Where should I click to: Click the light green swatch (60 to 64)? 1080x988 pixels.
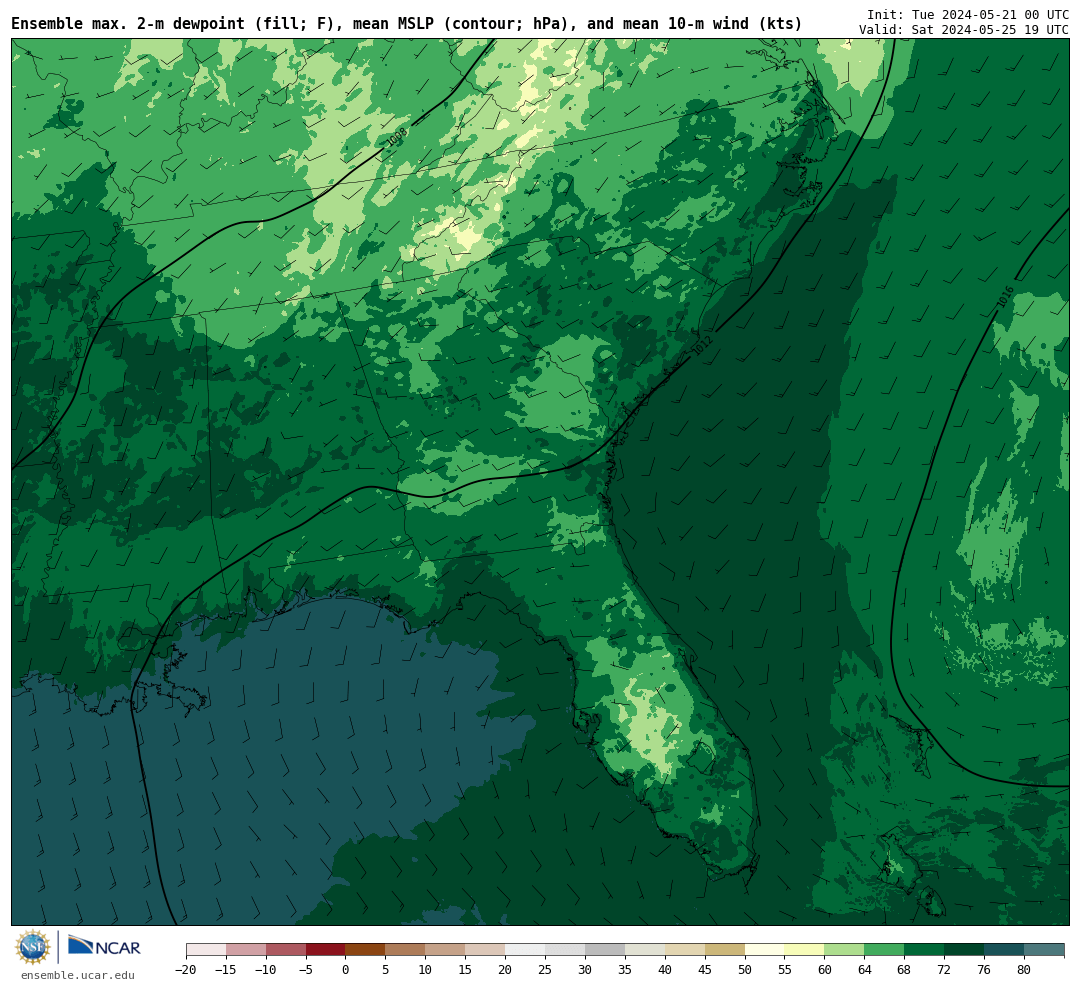point(844,950)
